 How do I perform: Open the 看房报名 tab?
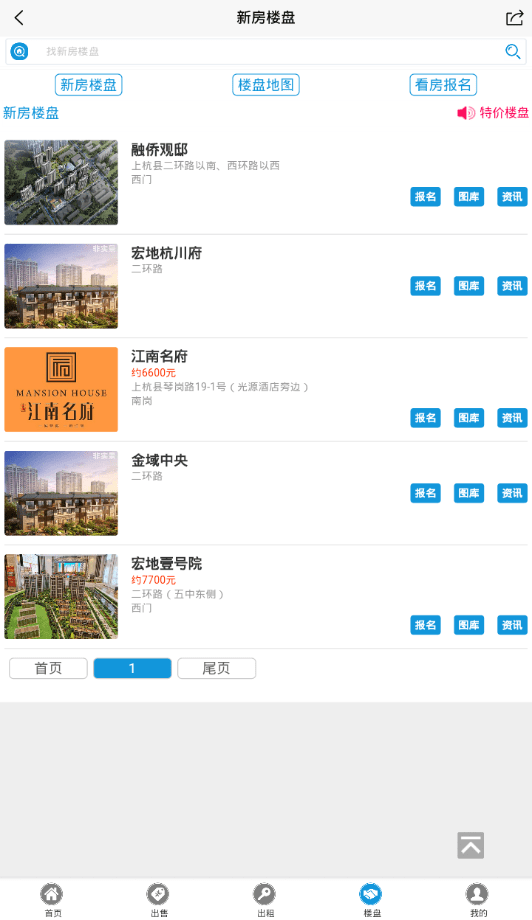click(443, 85)
